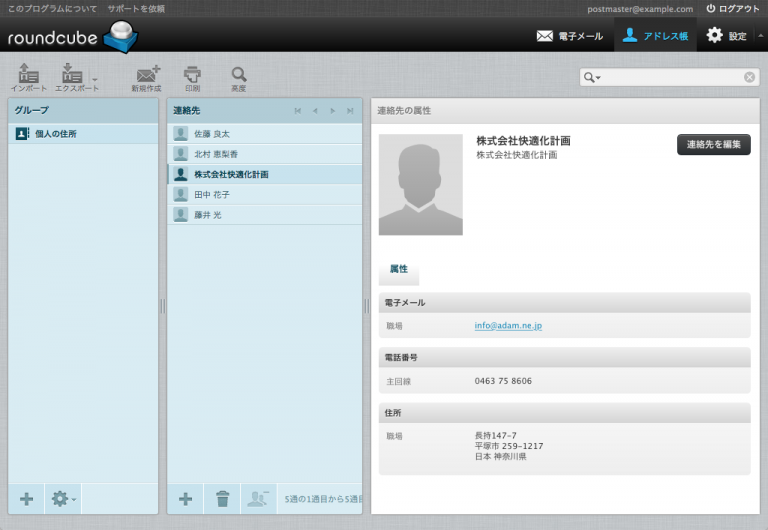The image size is (768, 530).
Task: Open the advanced search magnifier icon
Action: coord(239,76)
